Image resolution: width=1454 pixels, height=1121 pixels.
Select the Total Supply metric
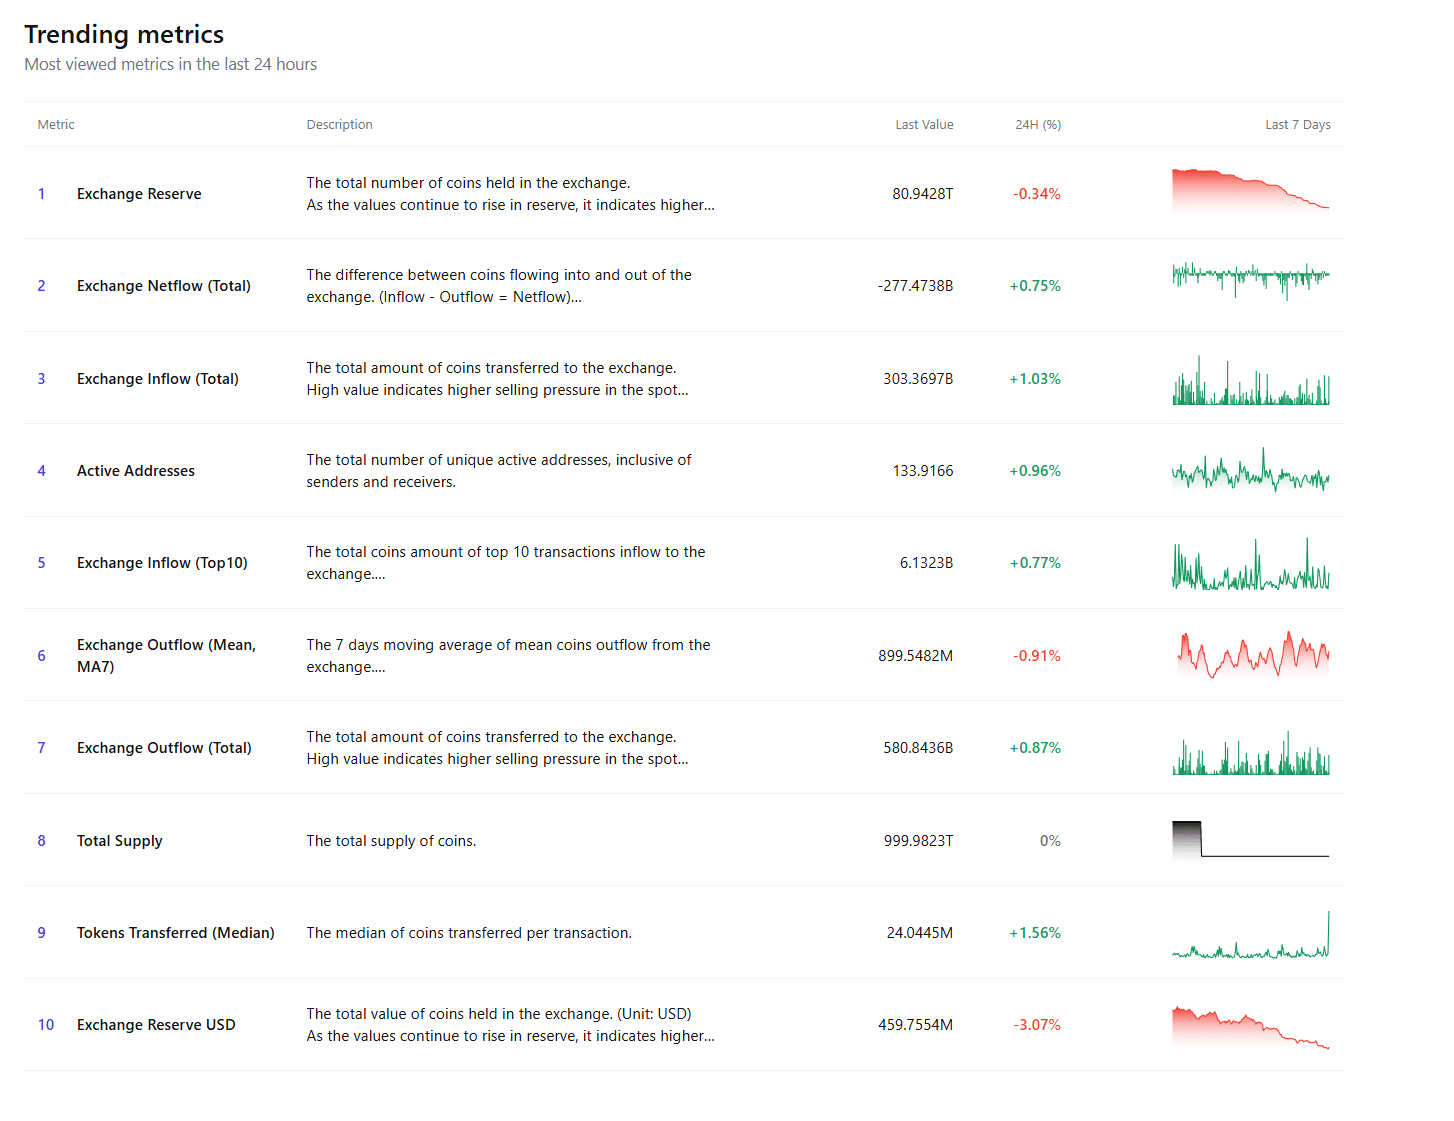click(120, 841)
